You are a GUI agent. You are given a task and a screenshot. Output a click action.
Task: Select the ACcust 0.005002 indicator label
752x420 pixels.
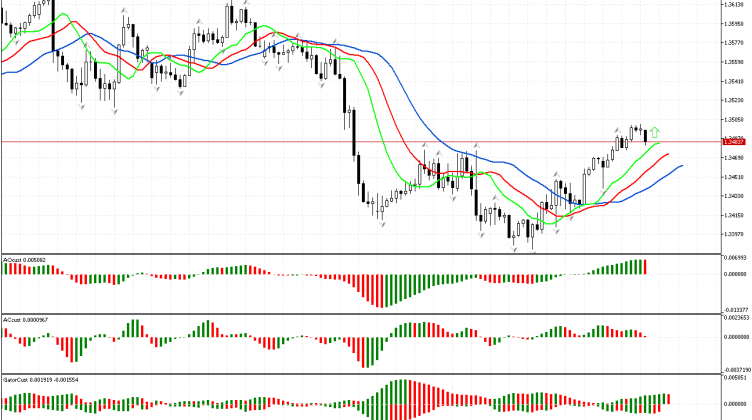pos(24,259)
